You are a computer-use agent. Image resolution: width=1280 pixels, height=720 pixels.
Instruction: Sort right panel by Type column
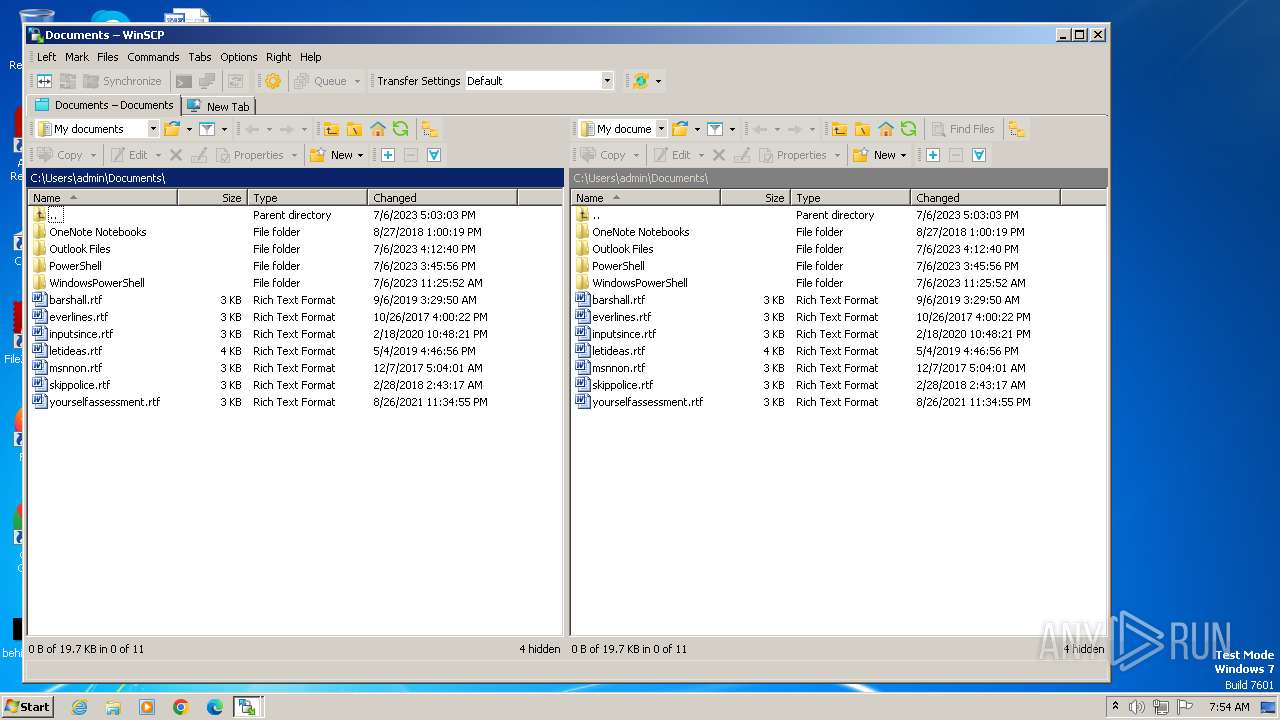coord(850,198)
